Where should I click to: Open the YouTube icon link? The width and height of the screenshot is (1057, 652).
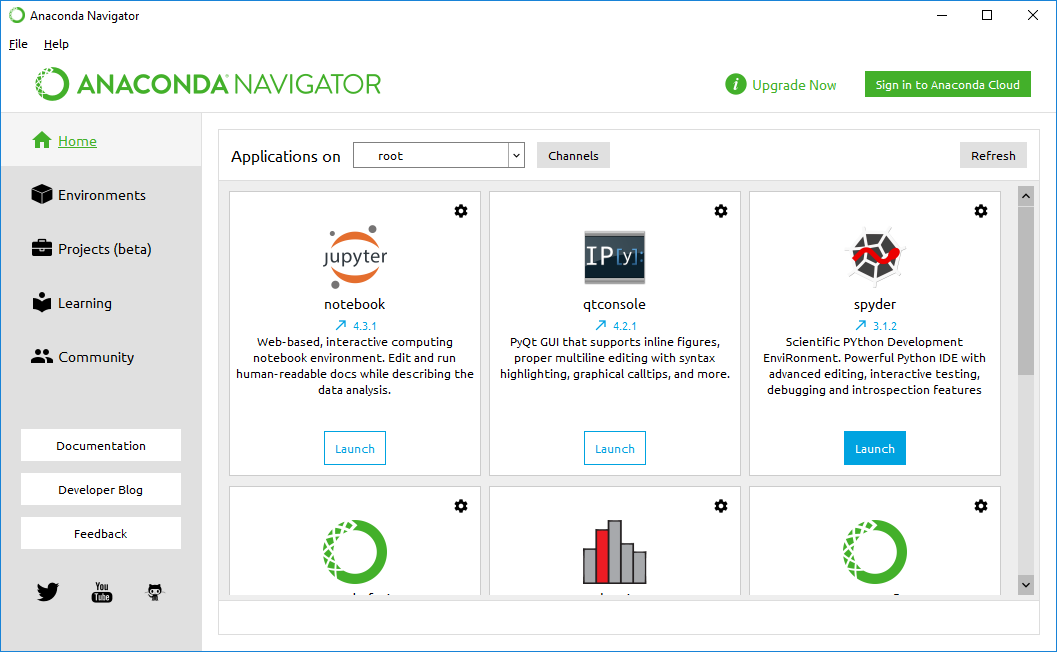click(102, 592)
